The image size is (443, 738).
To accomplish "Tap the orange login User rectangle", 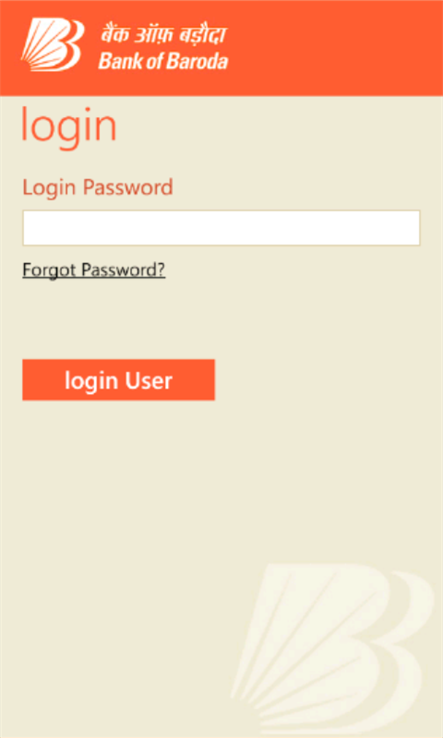I will pyautogui.click(x=119, y=380).
